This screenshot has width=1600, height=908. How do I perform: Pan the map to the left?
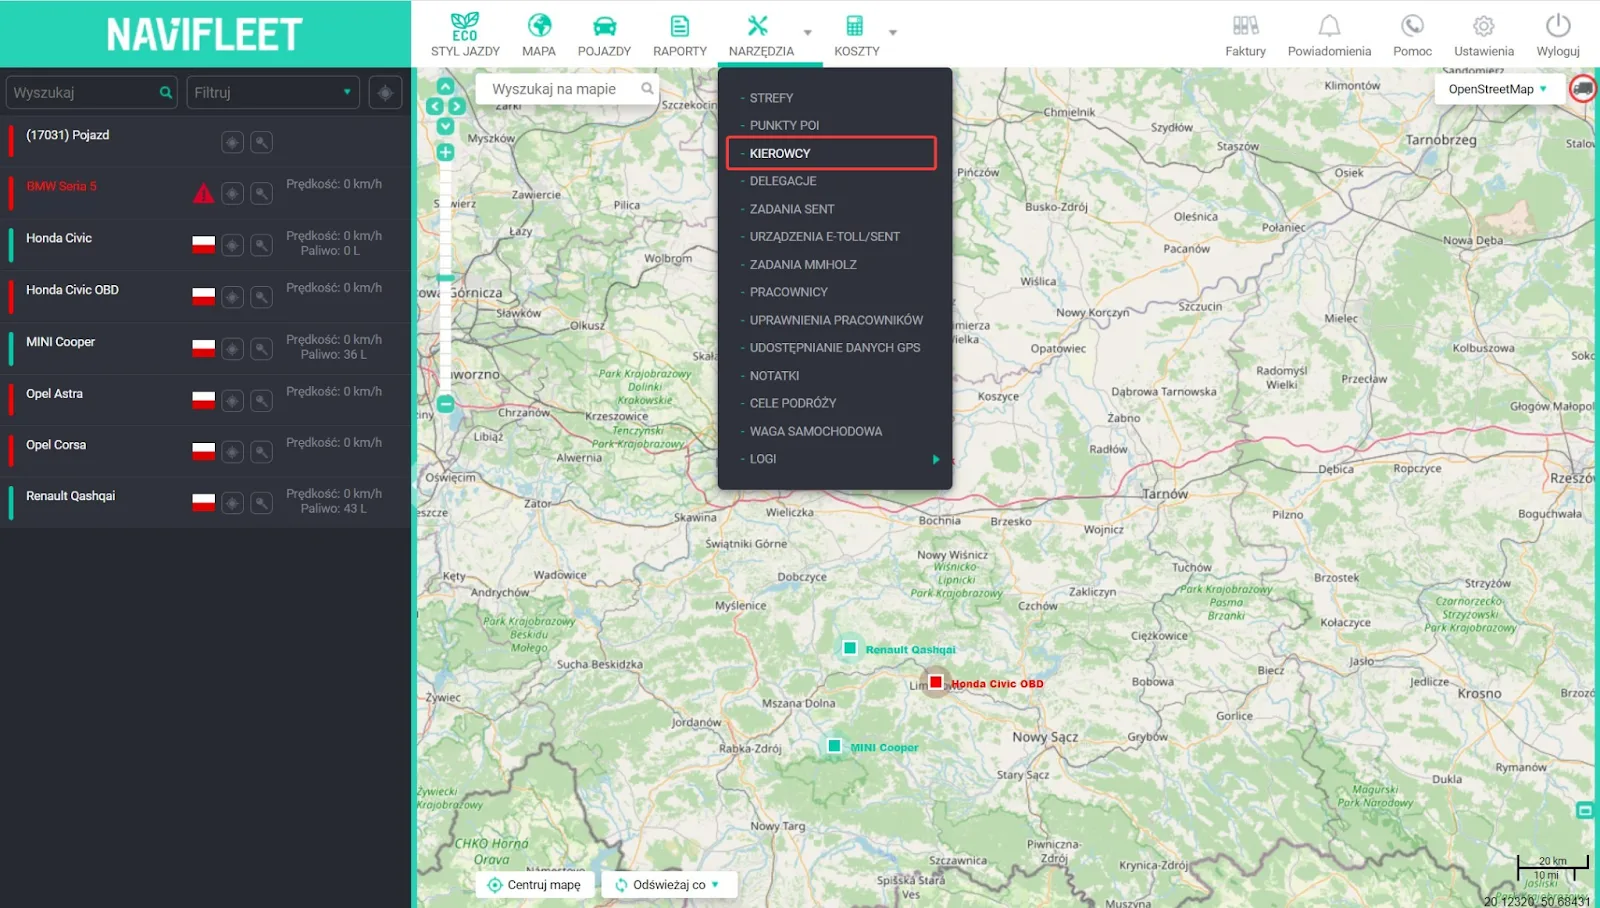(435, 106)
